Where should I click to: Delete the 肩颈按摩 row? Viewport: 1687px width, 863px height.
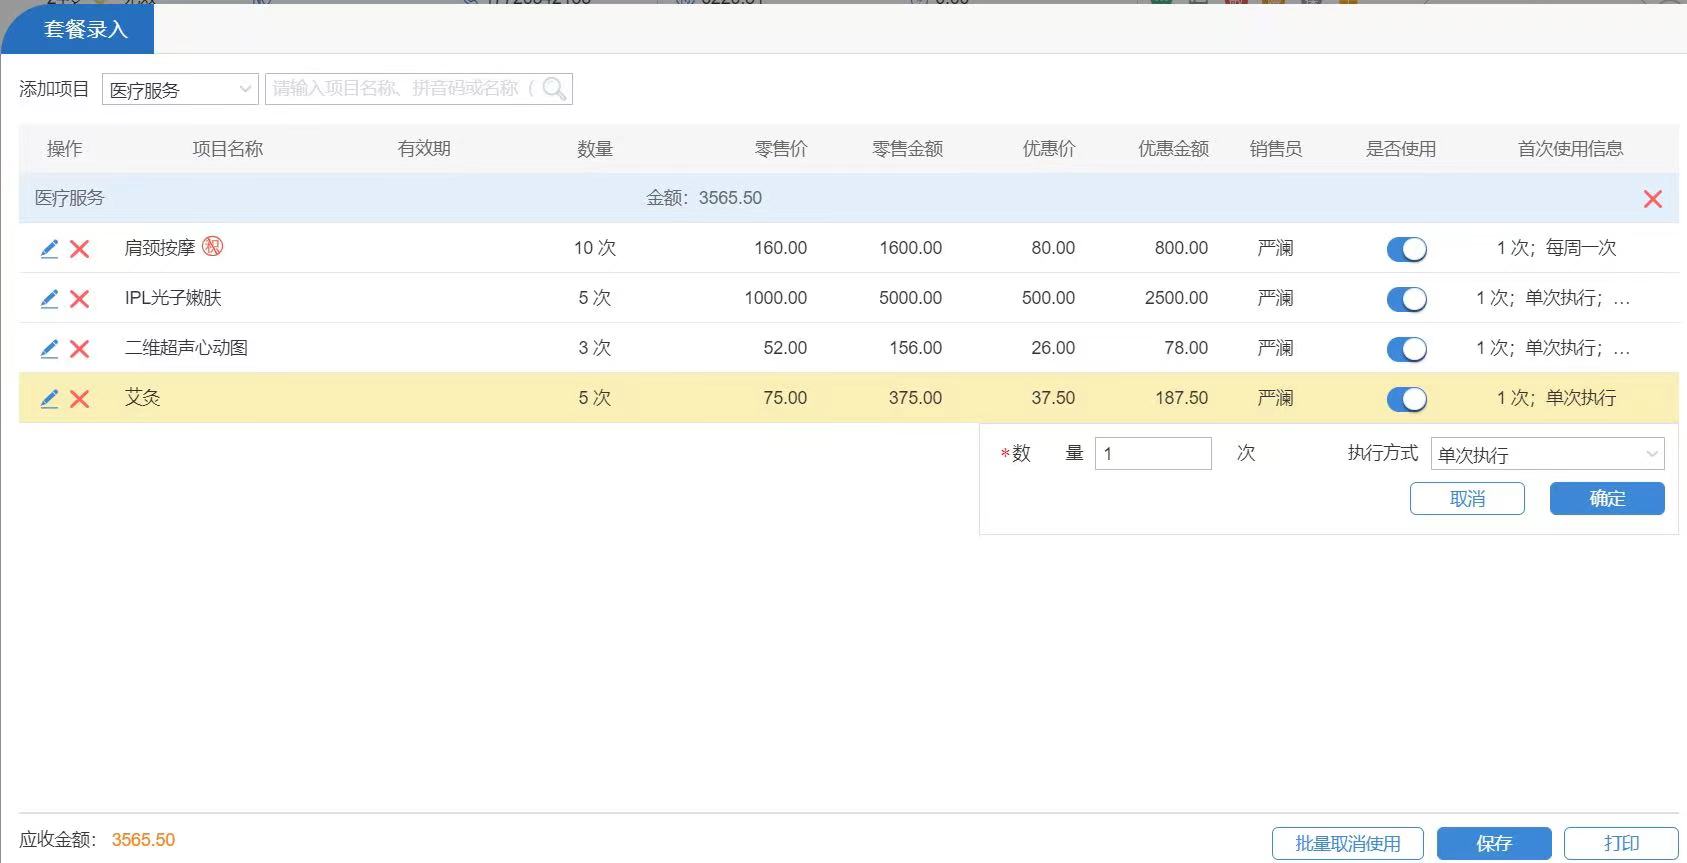[x=80, y=249]
